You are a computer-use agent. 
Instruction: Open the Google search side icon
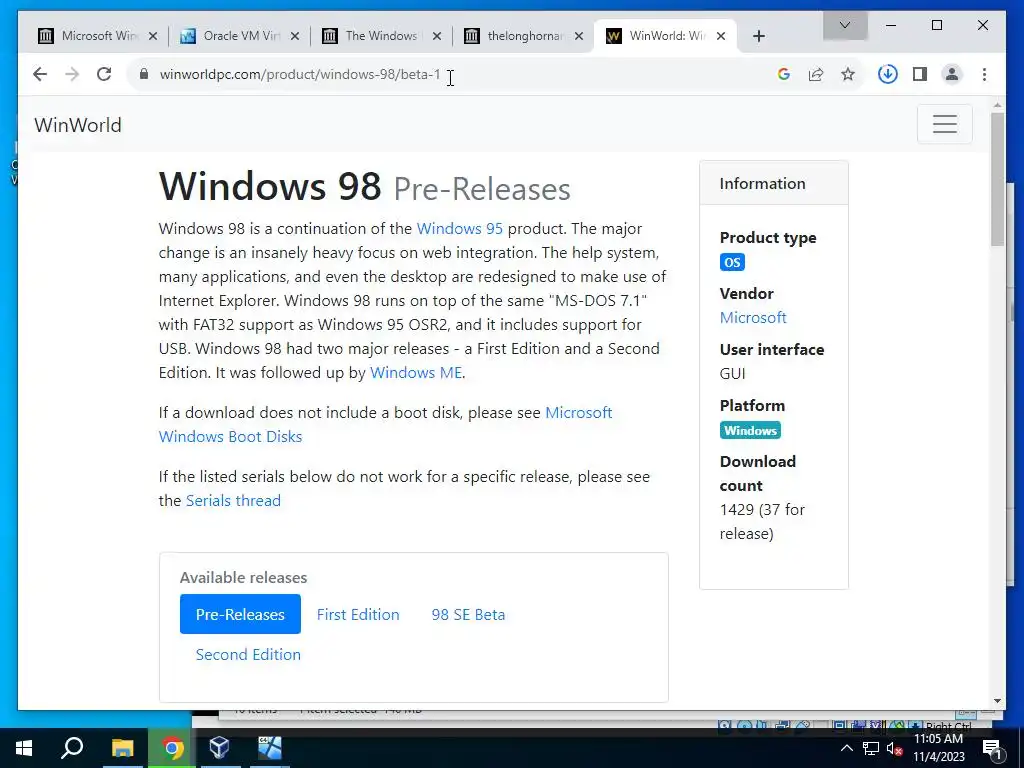[784, 74]
